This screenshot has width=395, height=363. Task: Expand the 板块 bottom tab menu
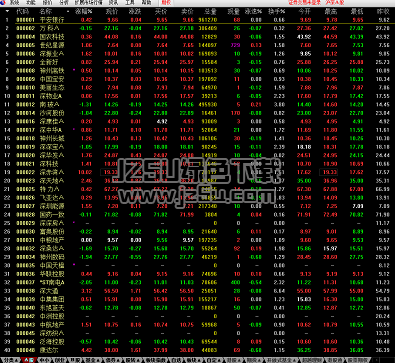click(192, 360)
